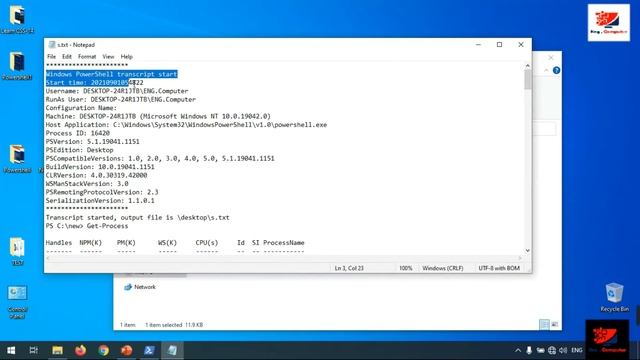Open Task View on the taskbar
The image size is (640, 360).
pyautogui.click(x=34, y=350)
